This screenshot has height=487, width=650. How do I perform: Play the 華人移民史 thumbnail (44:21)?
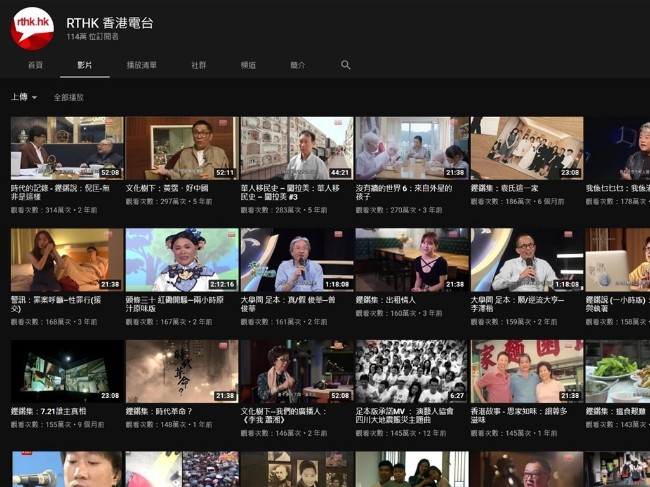[x=297, y=148]
